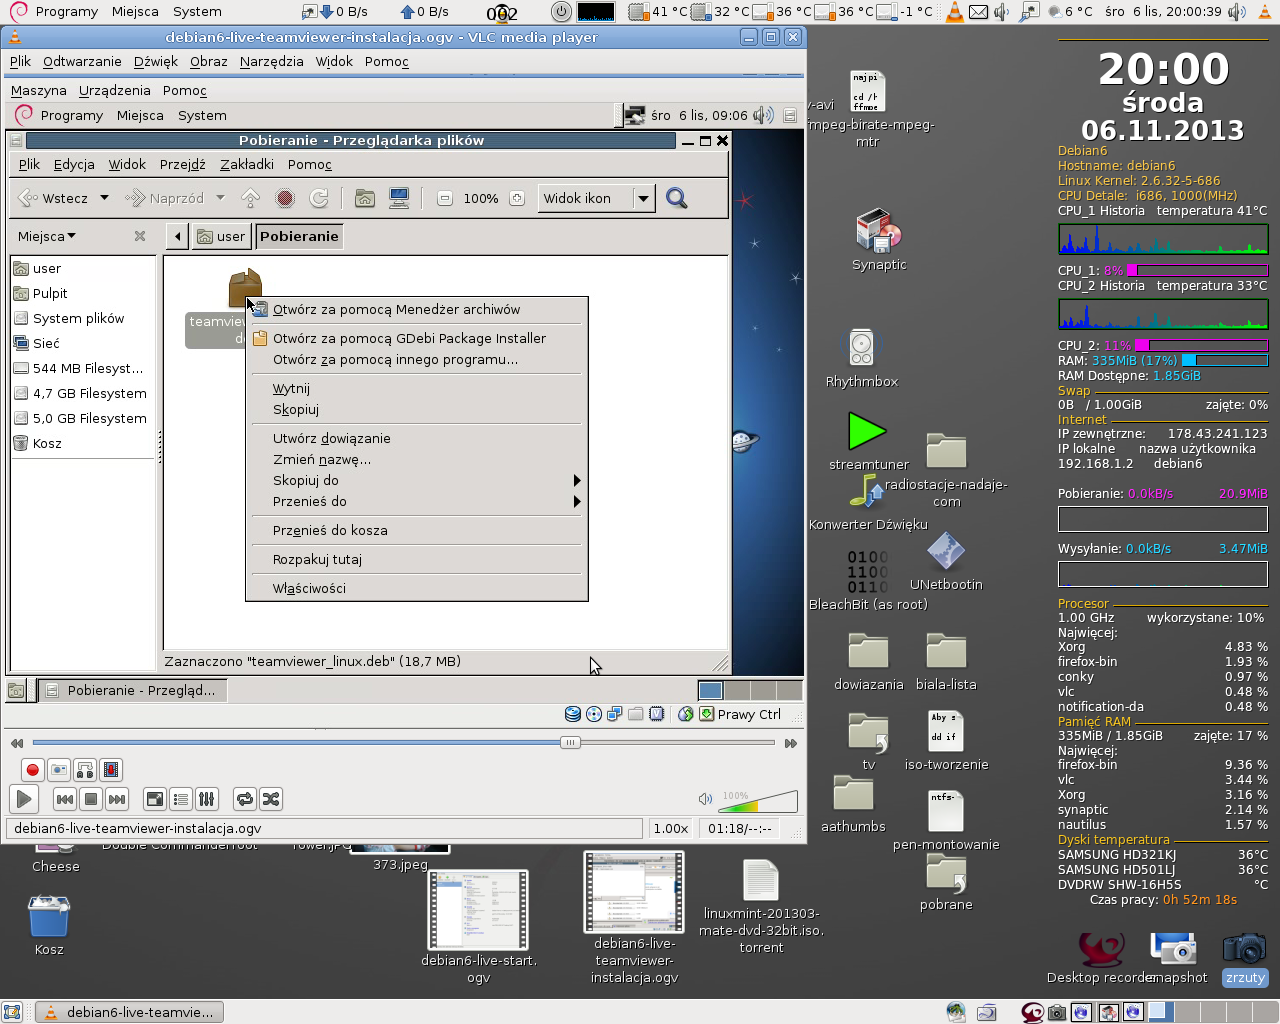Image resolution: width=1280 pixels, height=1024 pixels.
Task: Open the 'zrzuty' desktop icon
Action: coord(1245,959)
